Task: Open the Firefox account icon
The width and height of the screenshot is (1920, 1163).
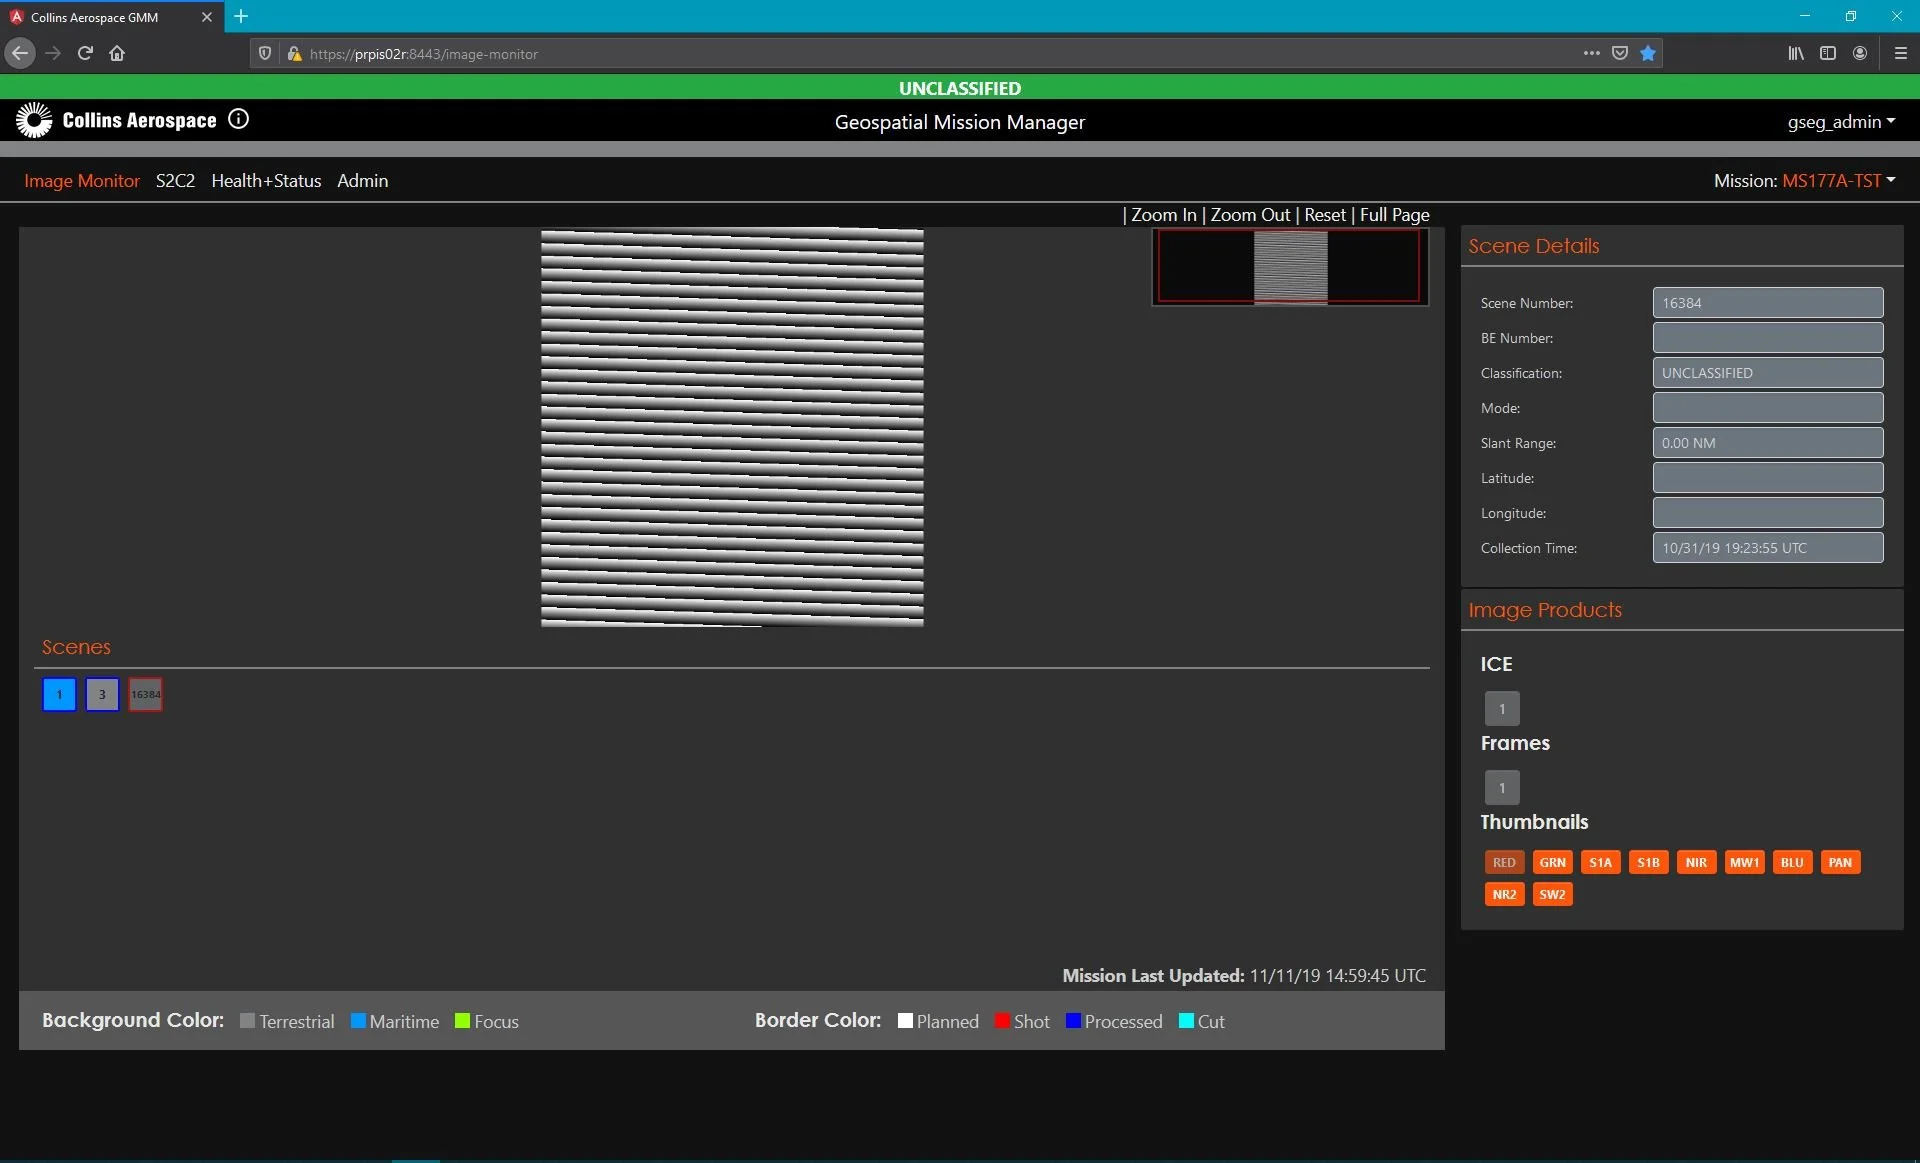Action: click(1860, 53)
